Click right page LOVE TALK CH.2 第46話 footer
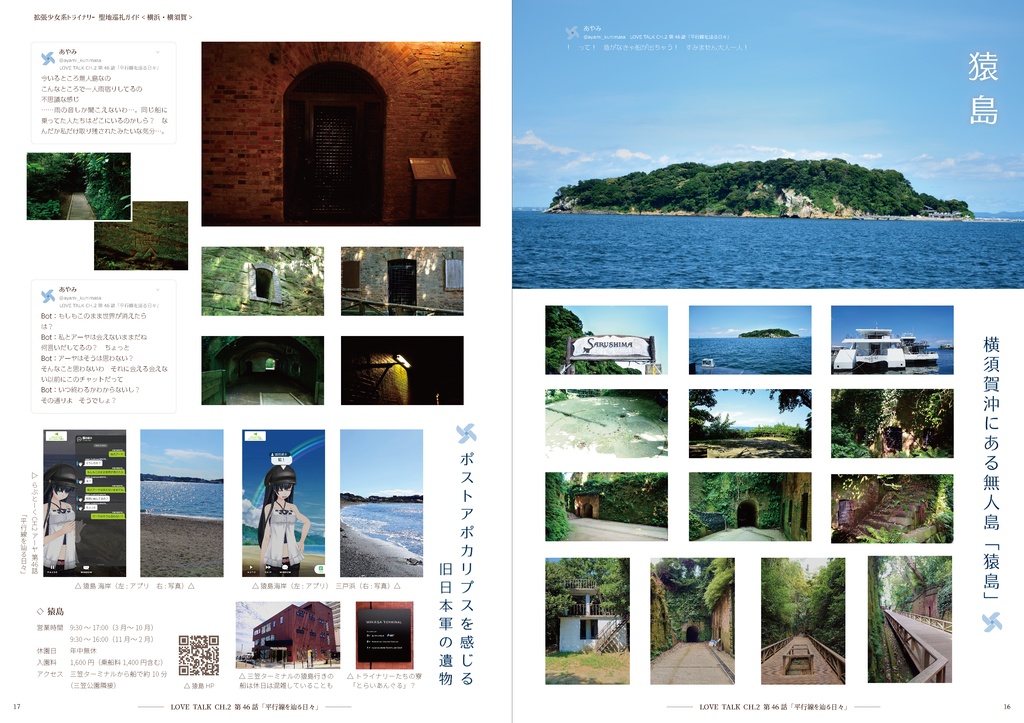Screen dimensions: 1024x723 [x=774, y=707]
